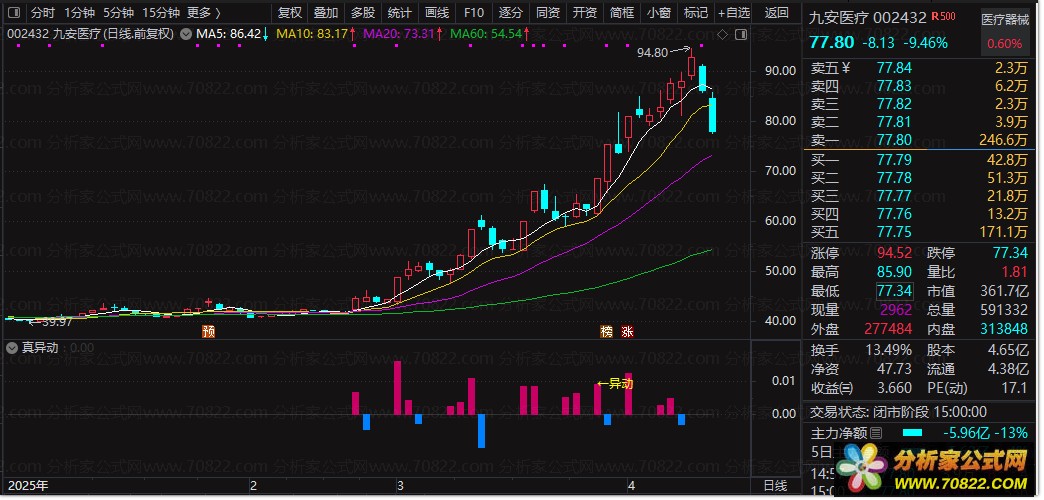Switch to 5分钟 chart period
The width and height of the screenshot is (1044, 500).
(119, 12)
